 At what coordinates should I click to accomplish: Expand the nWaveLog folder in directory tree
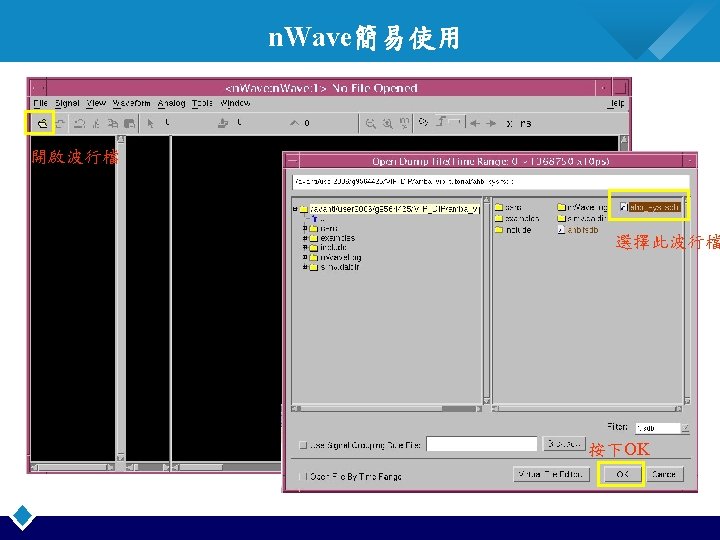coord(305,257)
